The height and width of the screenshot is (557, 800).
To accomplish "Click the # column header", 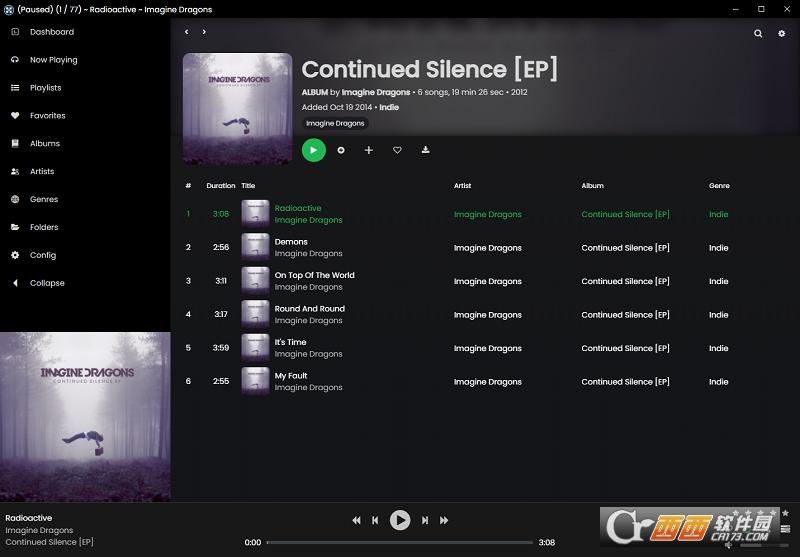I will (188, 186).
